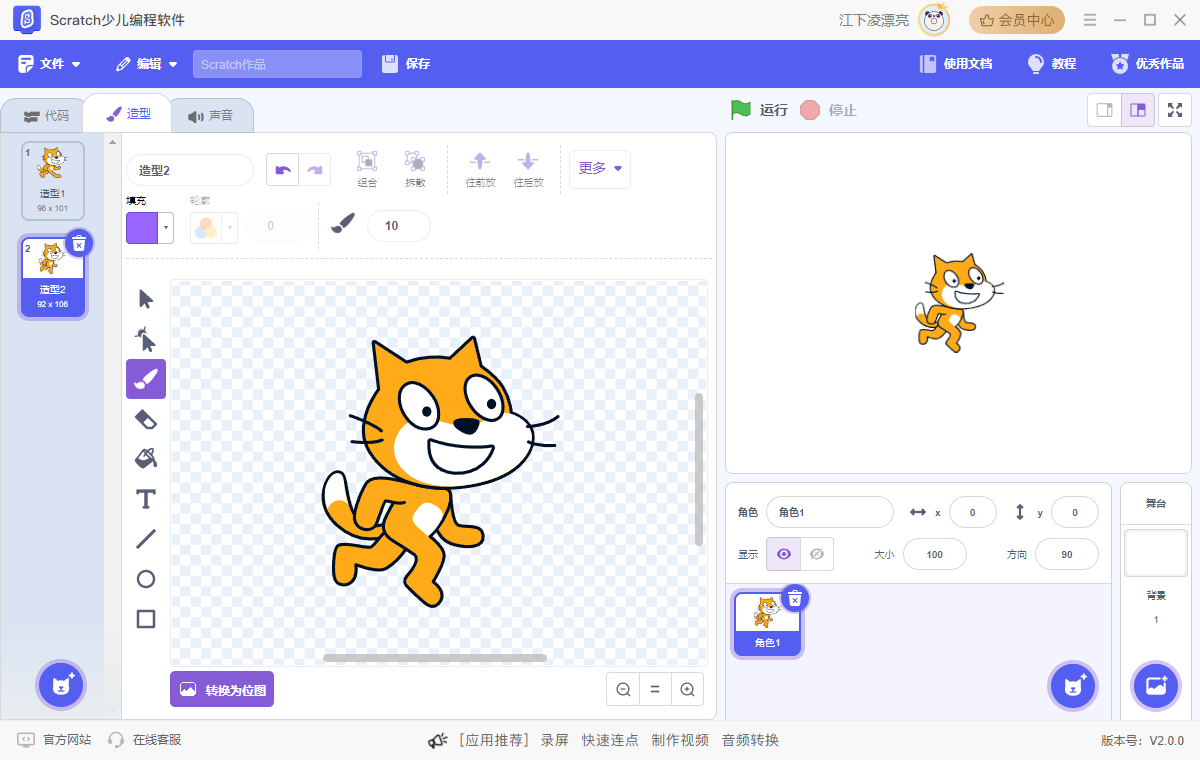The height and width of the screenshot is (760, 1200).
Task: Select the arrow selection tool
Action: [146, 299]
